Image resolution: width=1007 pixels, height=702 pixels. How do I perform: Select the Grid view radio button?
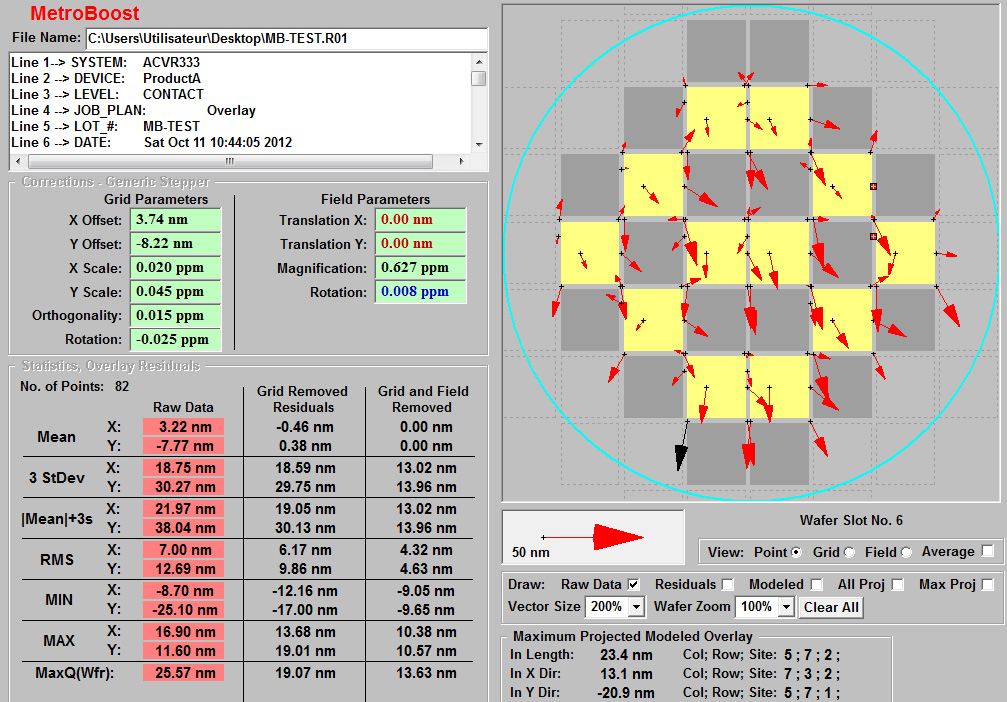click(x=848, y=552)
